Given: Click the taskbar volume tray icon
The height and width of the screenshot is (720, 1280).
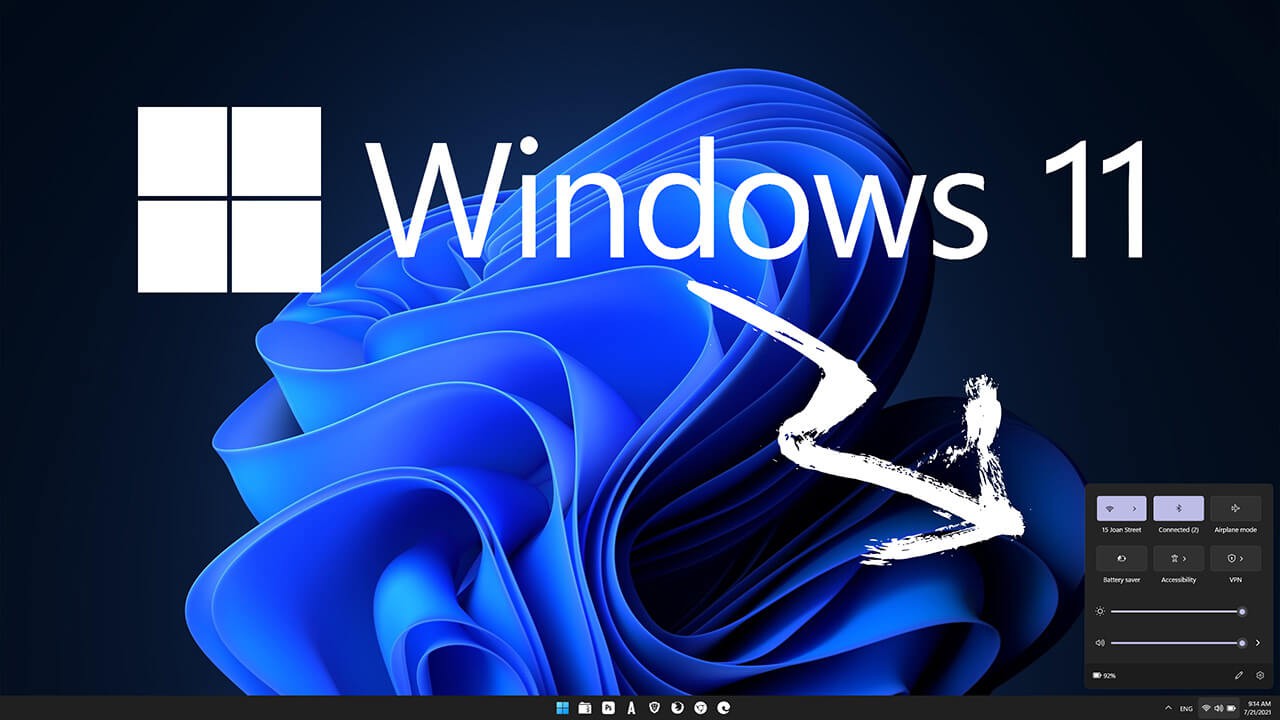Looking at the screenshot, I should coord(1219,708).
